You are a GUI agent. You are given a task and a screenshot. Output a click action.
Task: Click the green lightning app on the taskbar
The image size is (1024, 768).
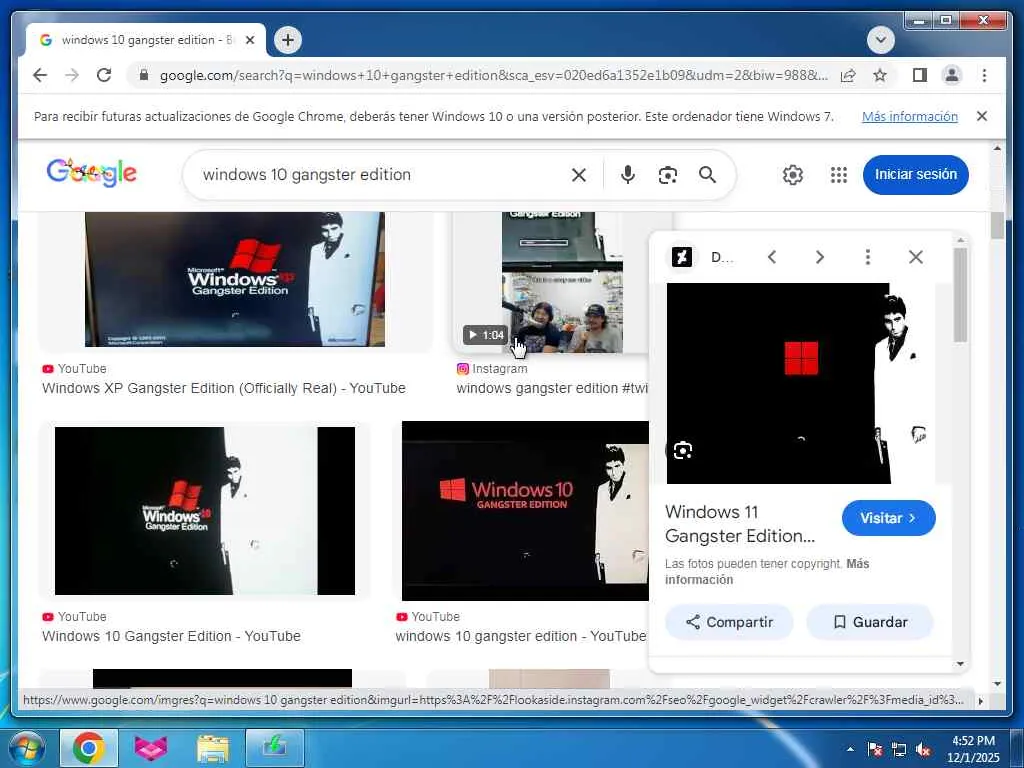click(x=275, y=748)
